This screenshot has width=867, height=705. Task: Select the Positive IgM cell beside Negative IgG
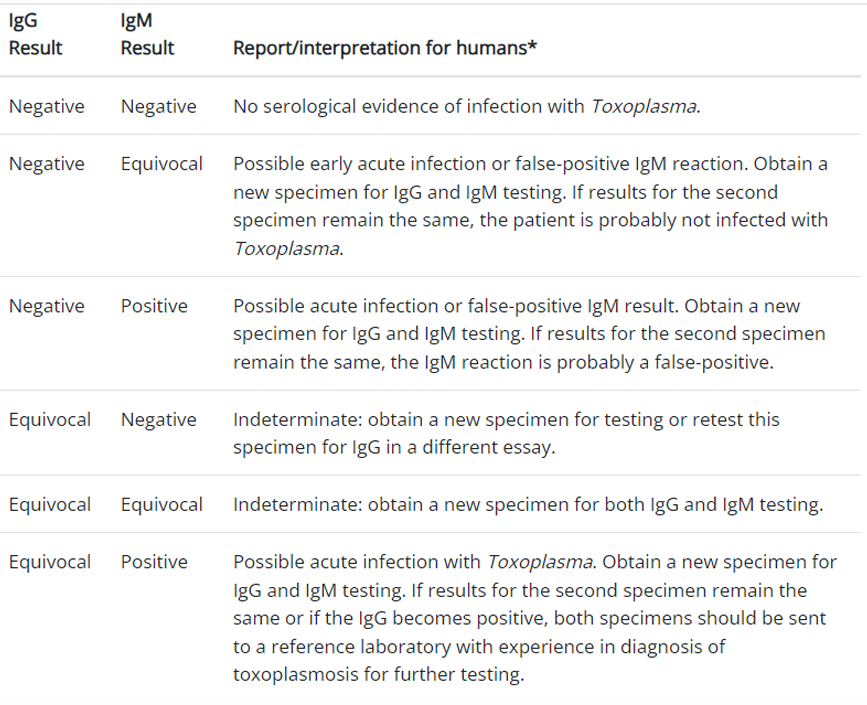154,306
